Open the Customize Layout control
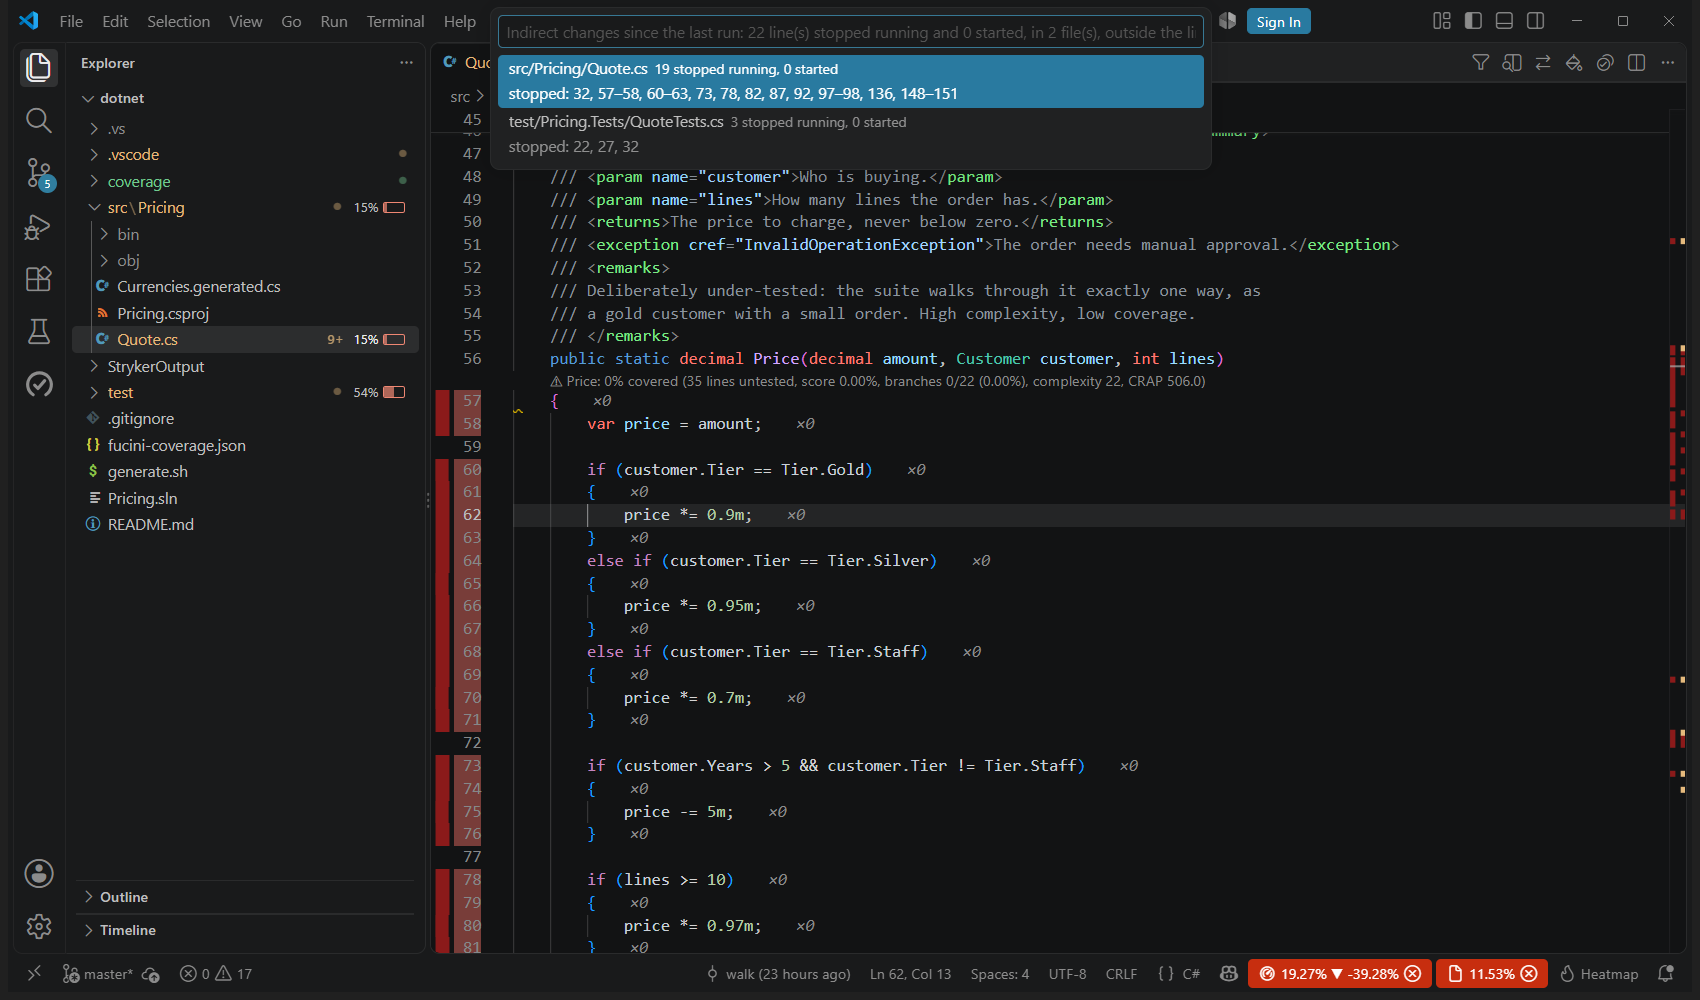This screenshot has width=1700, height=1000. (1442, 21)
